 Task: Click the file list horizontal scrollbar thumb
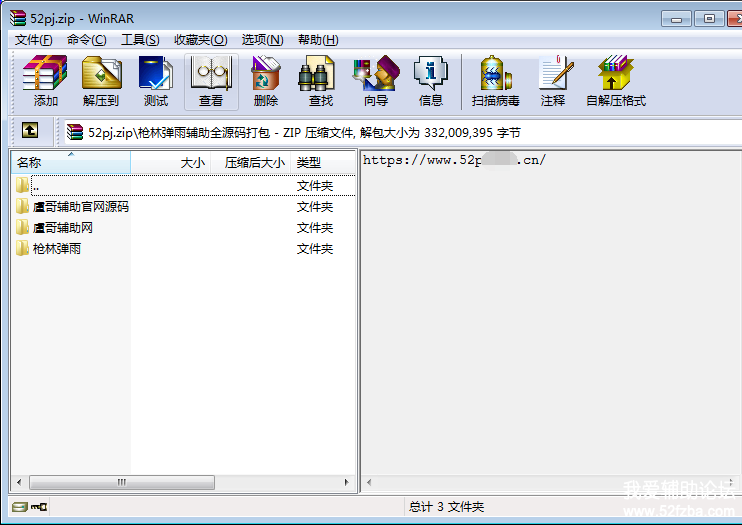click(122, 482)
